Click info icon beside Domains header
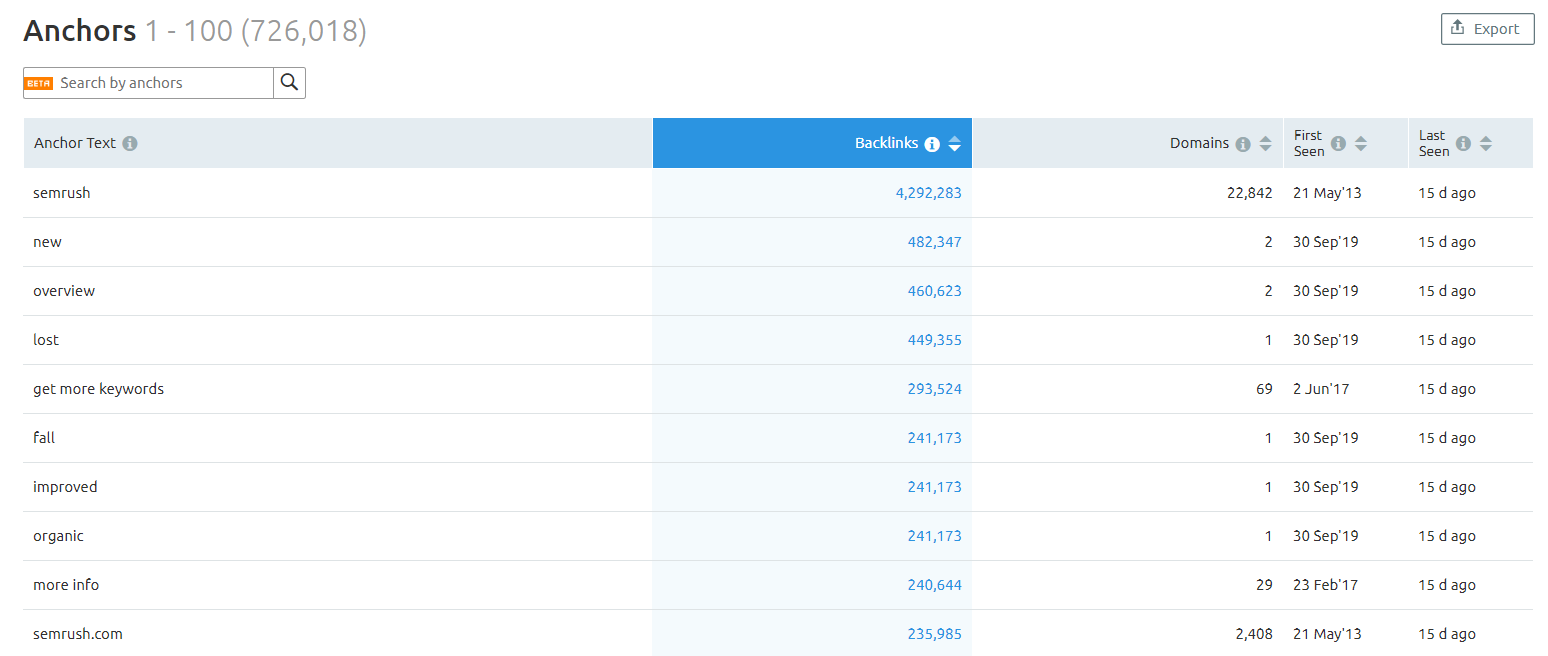Viewport: 1548px width, 656px height. point(1243,144)
